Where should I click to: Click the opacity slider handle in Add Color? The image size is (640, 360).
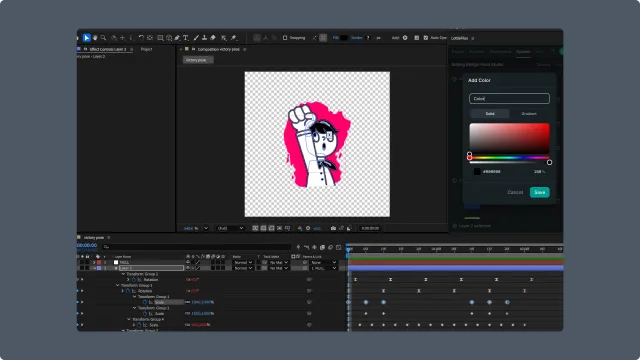point(549,162)
